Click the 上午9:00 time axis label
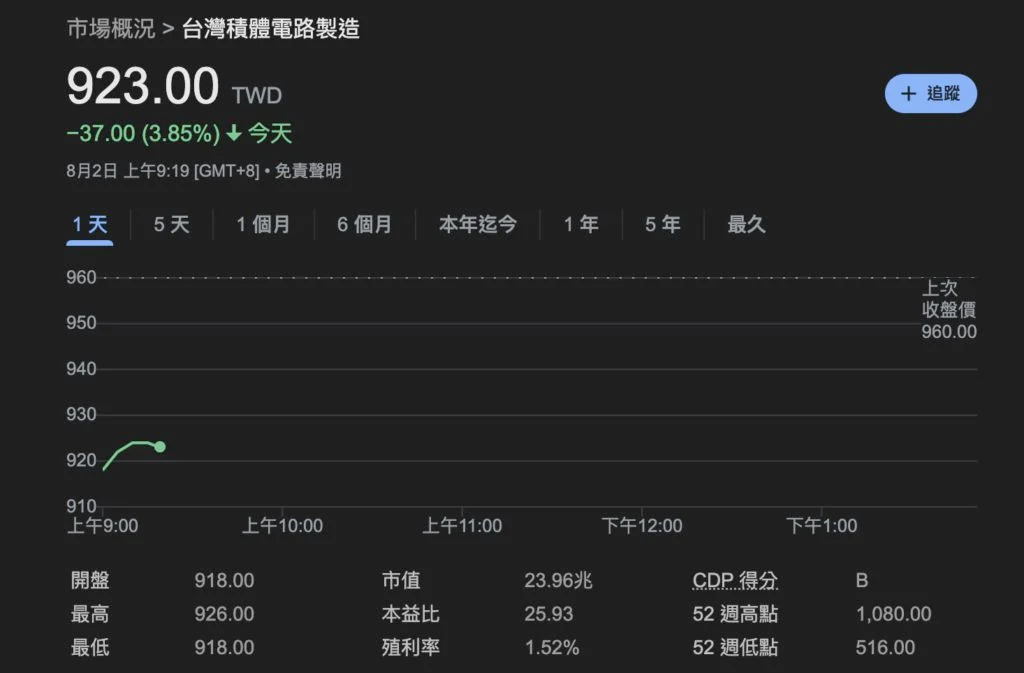Screen dimensions: 1024x673 pyautogui.click(x=103, y=525)
